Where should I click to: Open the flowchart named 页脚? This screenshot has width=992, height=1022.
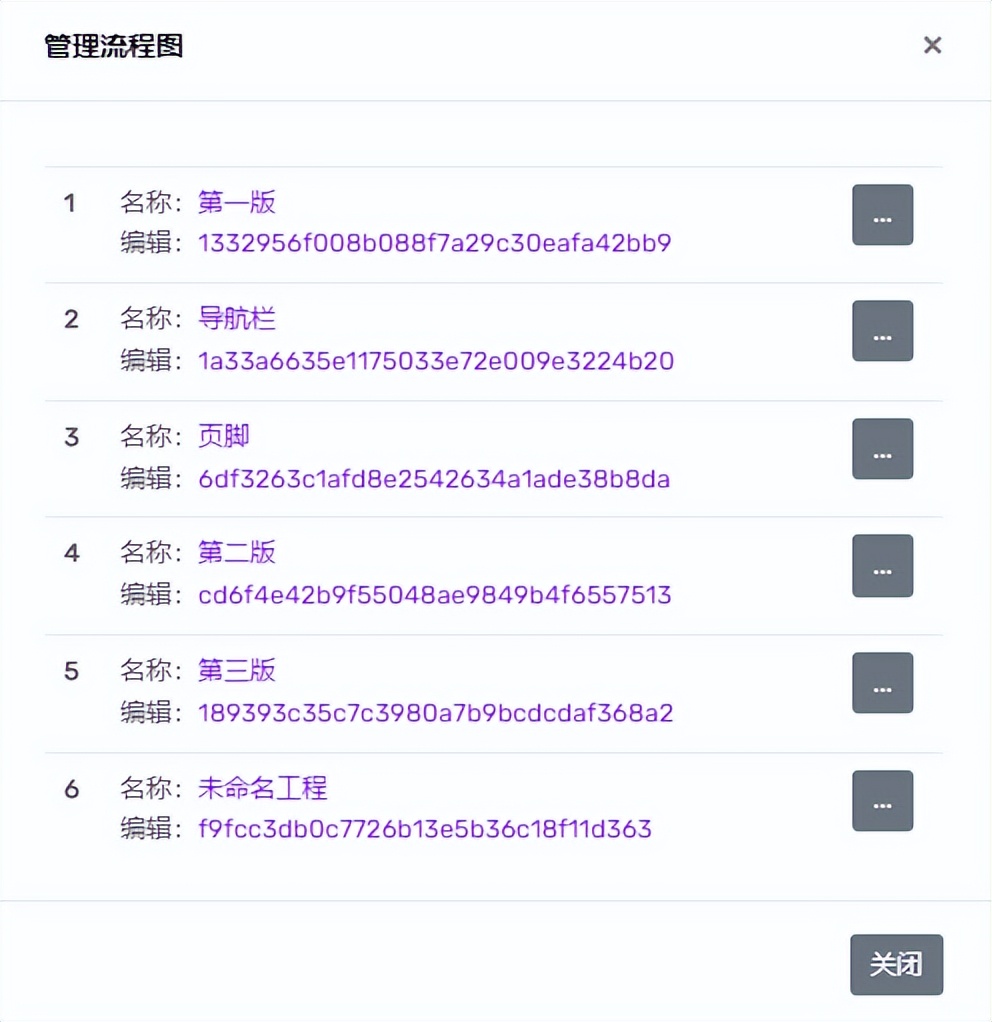click(222, 436)
